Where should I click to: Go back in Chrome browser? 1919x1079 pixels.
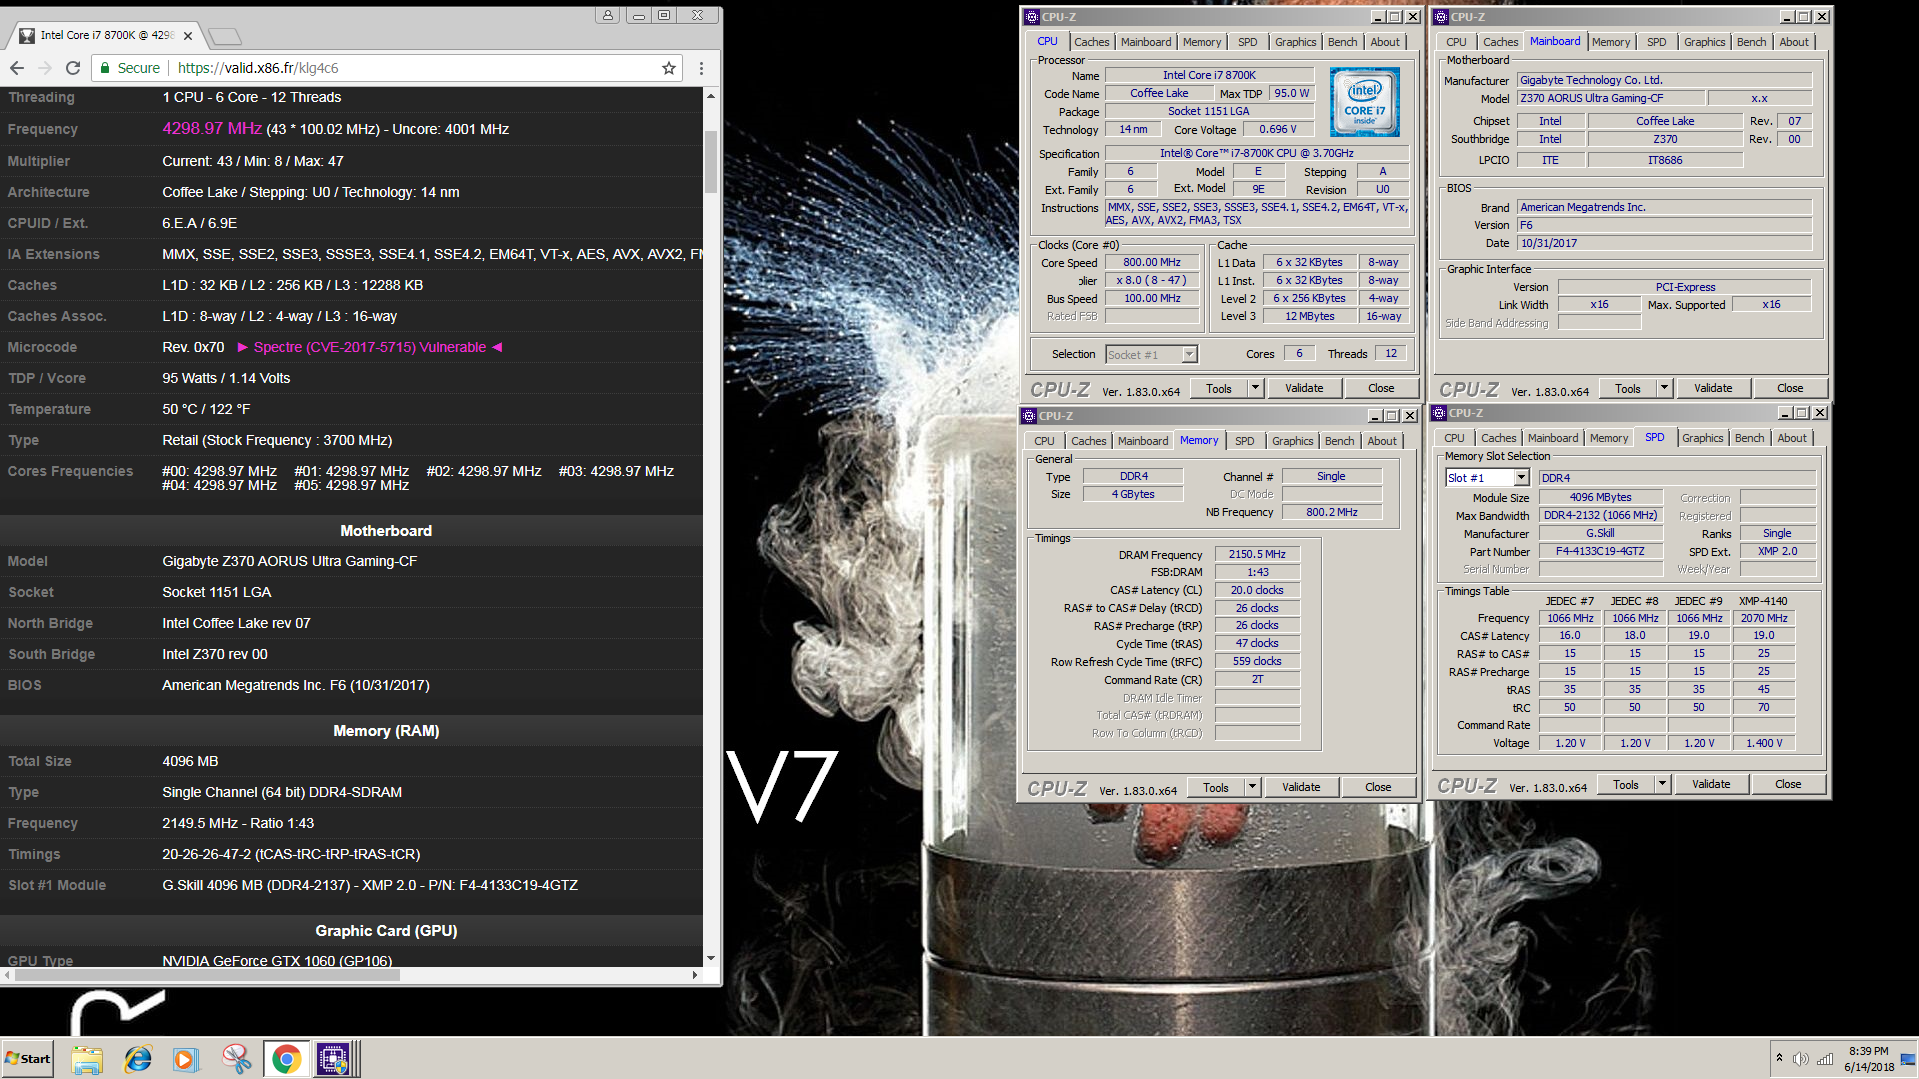tap(17, 68)
